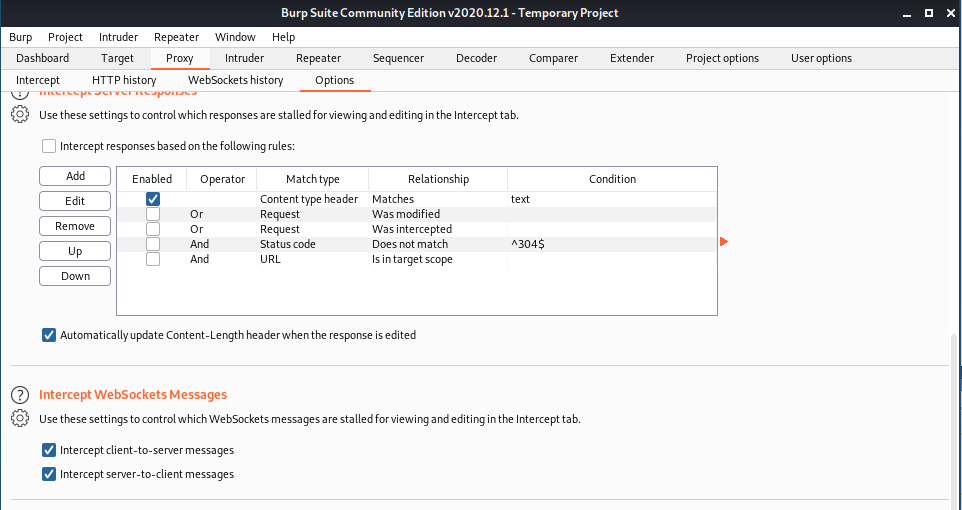962x510 pixels.
Task: Click the Add rule button
Action: 75,176
